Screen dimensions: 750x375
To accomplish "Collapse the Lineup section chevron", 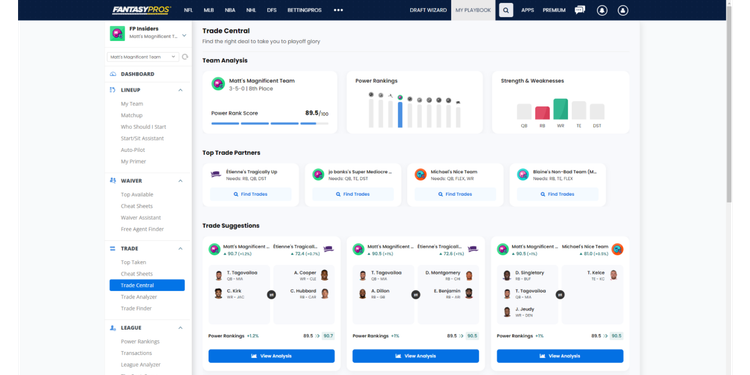I will pyautogui.click(x=180, y=90).
